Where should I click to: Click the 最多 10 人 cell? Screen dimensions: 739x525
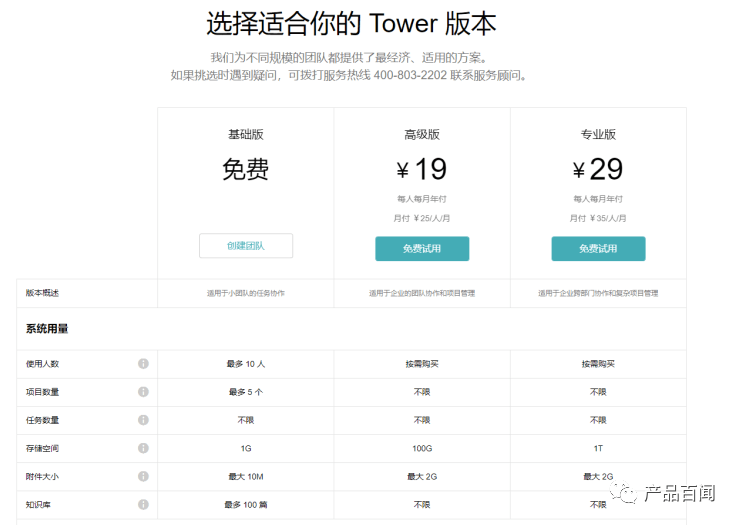click(x=246, y=364)
